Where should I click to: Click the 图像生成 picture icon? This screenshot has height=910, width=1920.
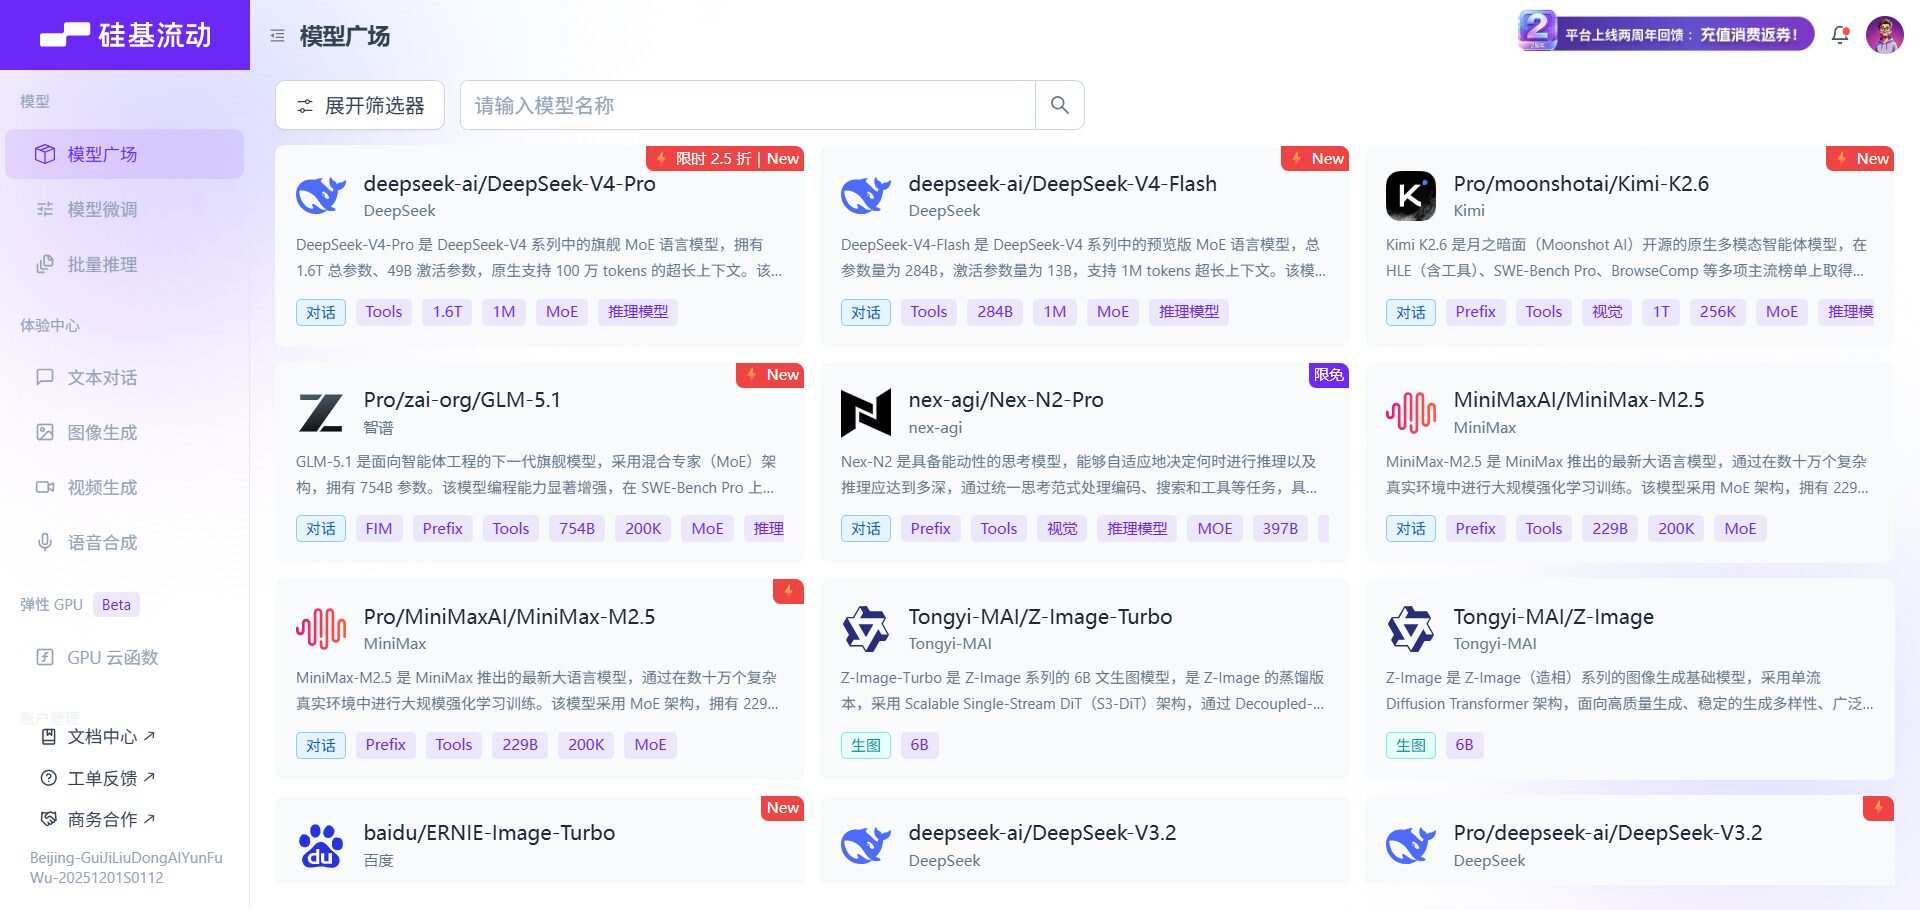45,432
